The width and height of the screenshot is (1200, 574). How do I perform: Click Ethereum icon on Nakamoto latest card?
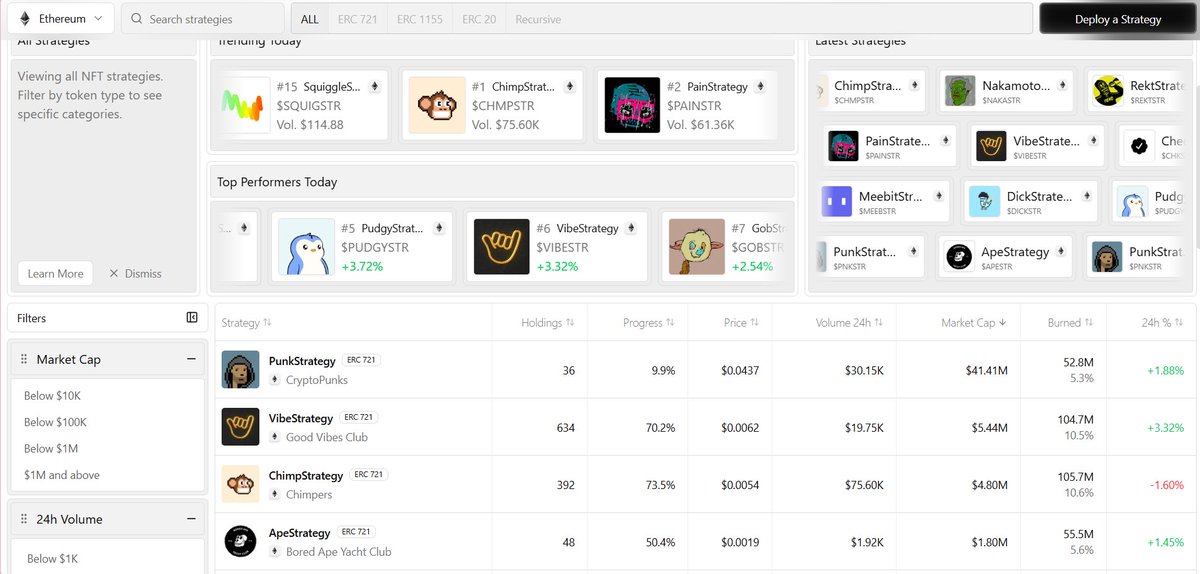[1063, 86]
